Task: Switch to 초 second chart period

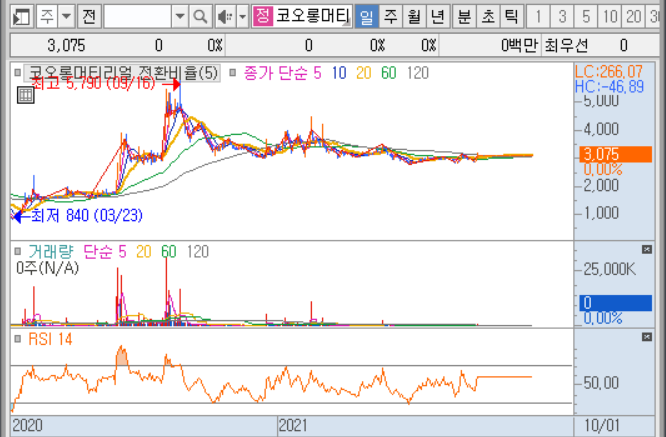Action: [x=488, y=17]
